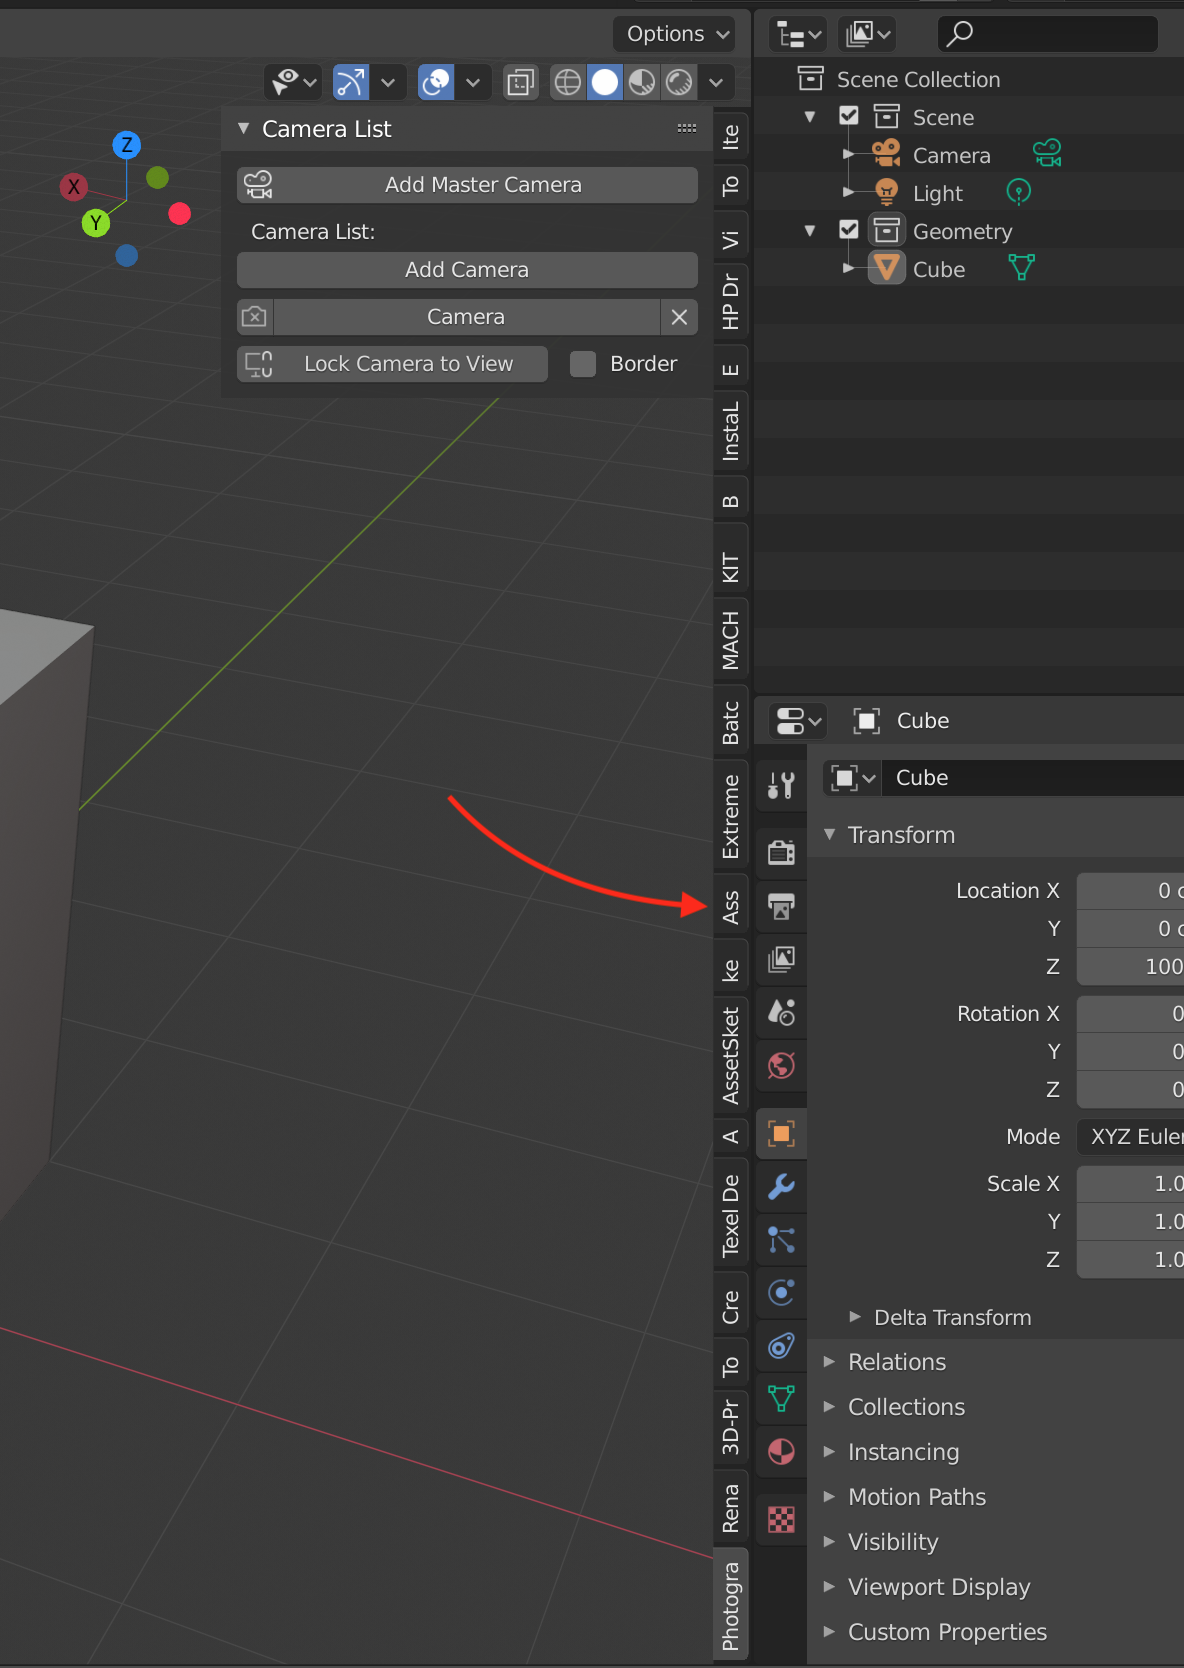1184x1668 pixels.
Task: Open the Particles properties tab icon
Action: click(x=781, y=1240)
